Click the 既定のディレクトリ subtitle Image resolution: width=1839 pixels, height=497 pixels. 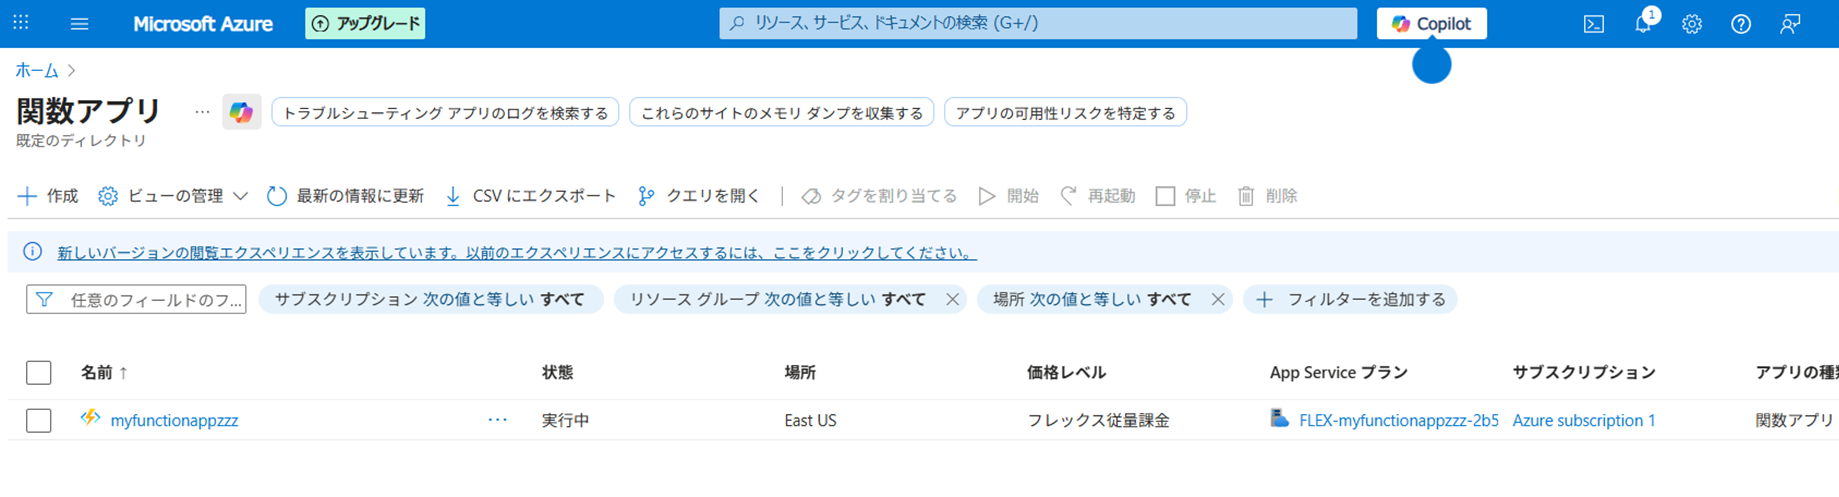click(82, 141)
